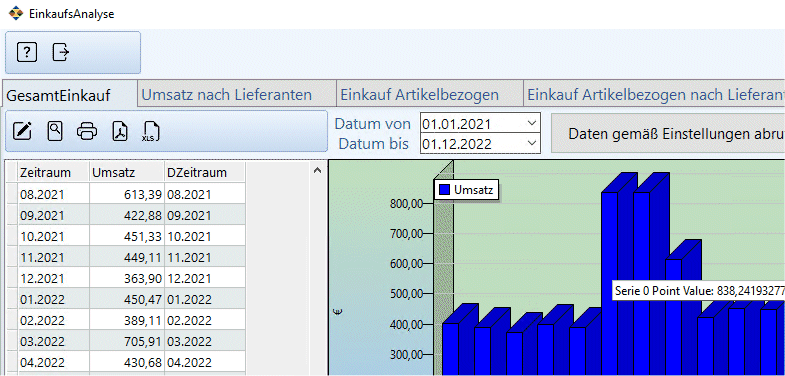785x376 pixels.
Task: Select the 01.2022 Zeitraum cell
Action: click(53, 299)
